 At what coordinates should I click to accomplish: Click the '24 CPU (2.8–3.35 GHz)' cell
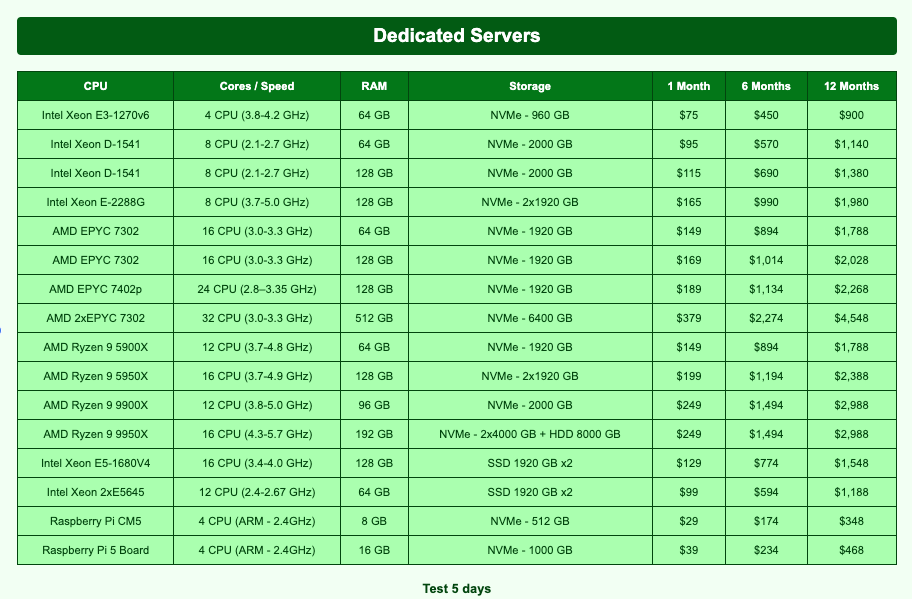point(256,289)
